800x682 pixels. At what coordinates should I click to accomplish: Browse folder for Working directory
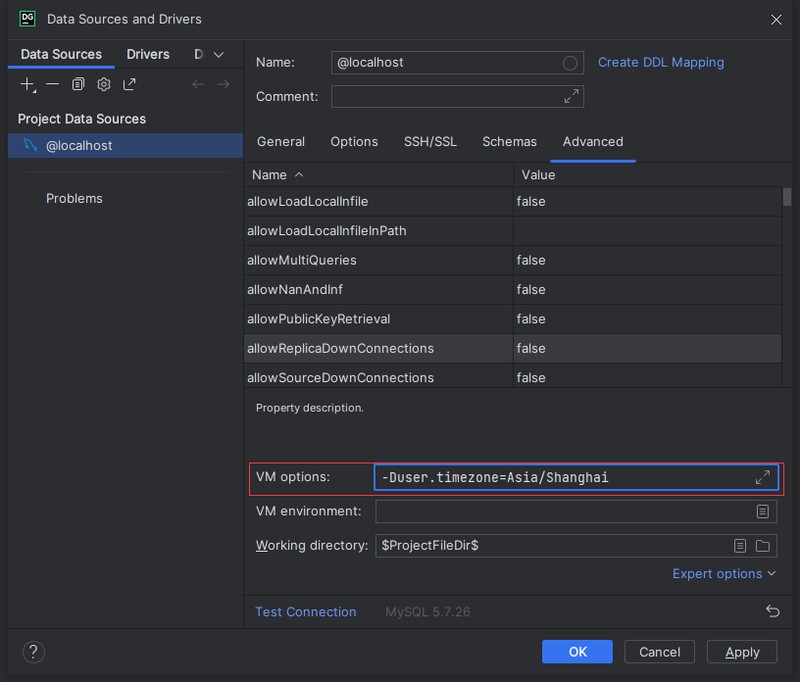coord(763,546)
